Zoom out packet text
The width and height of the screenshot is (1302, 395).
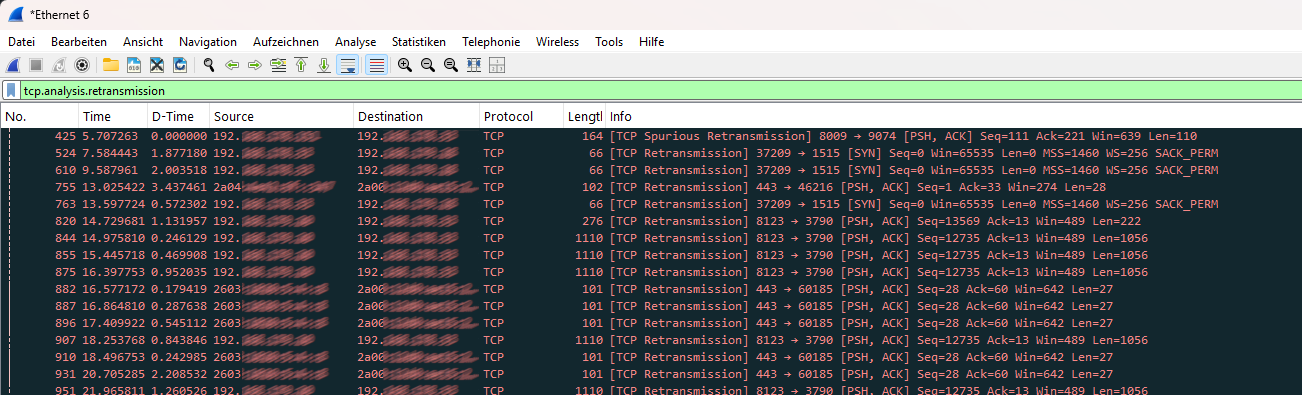pyautogui.click(x=428, y=65)
